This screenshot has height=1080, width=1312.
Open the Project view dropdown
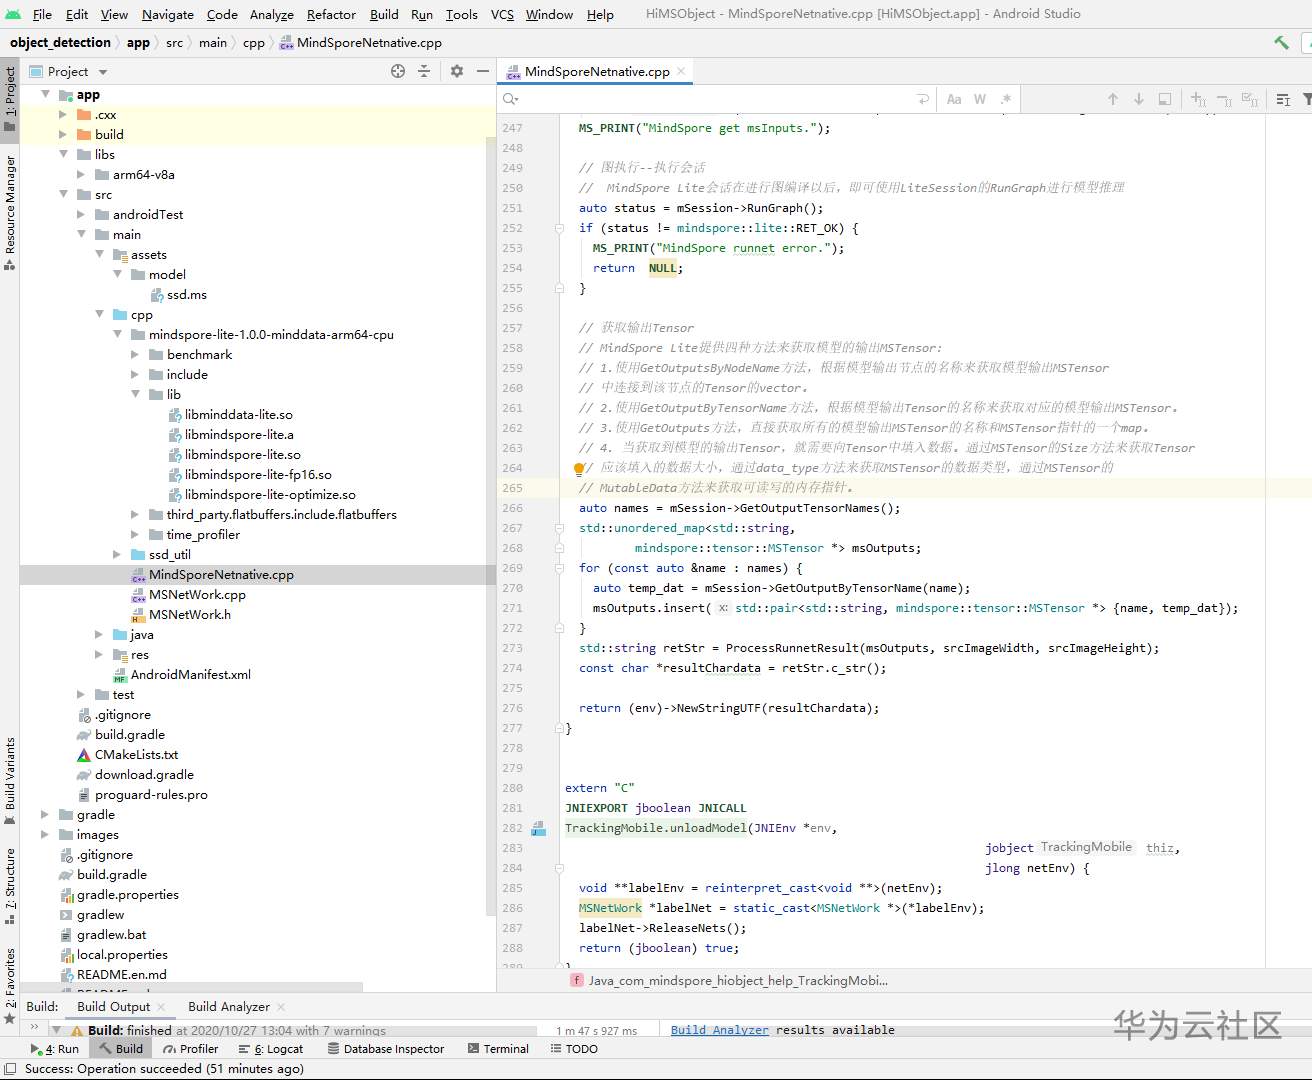[x=103, y=72]
